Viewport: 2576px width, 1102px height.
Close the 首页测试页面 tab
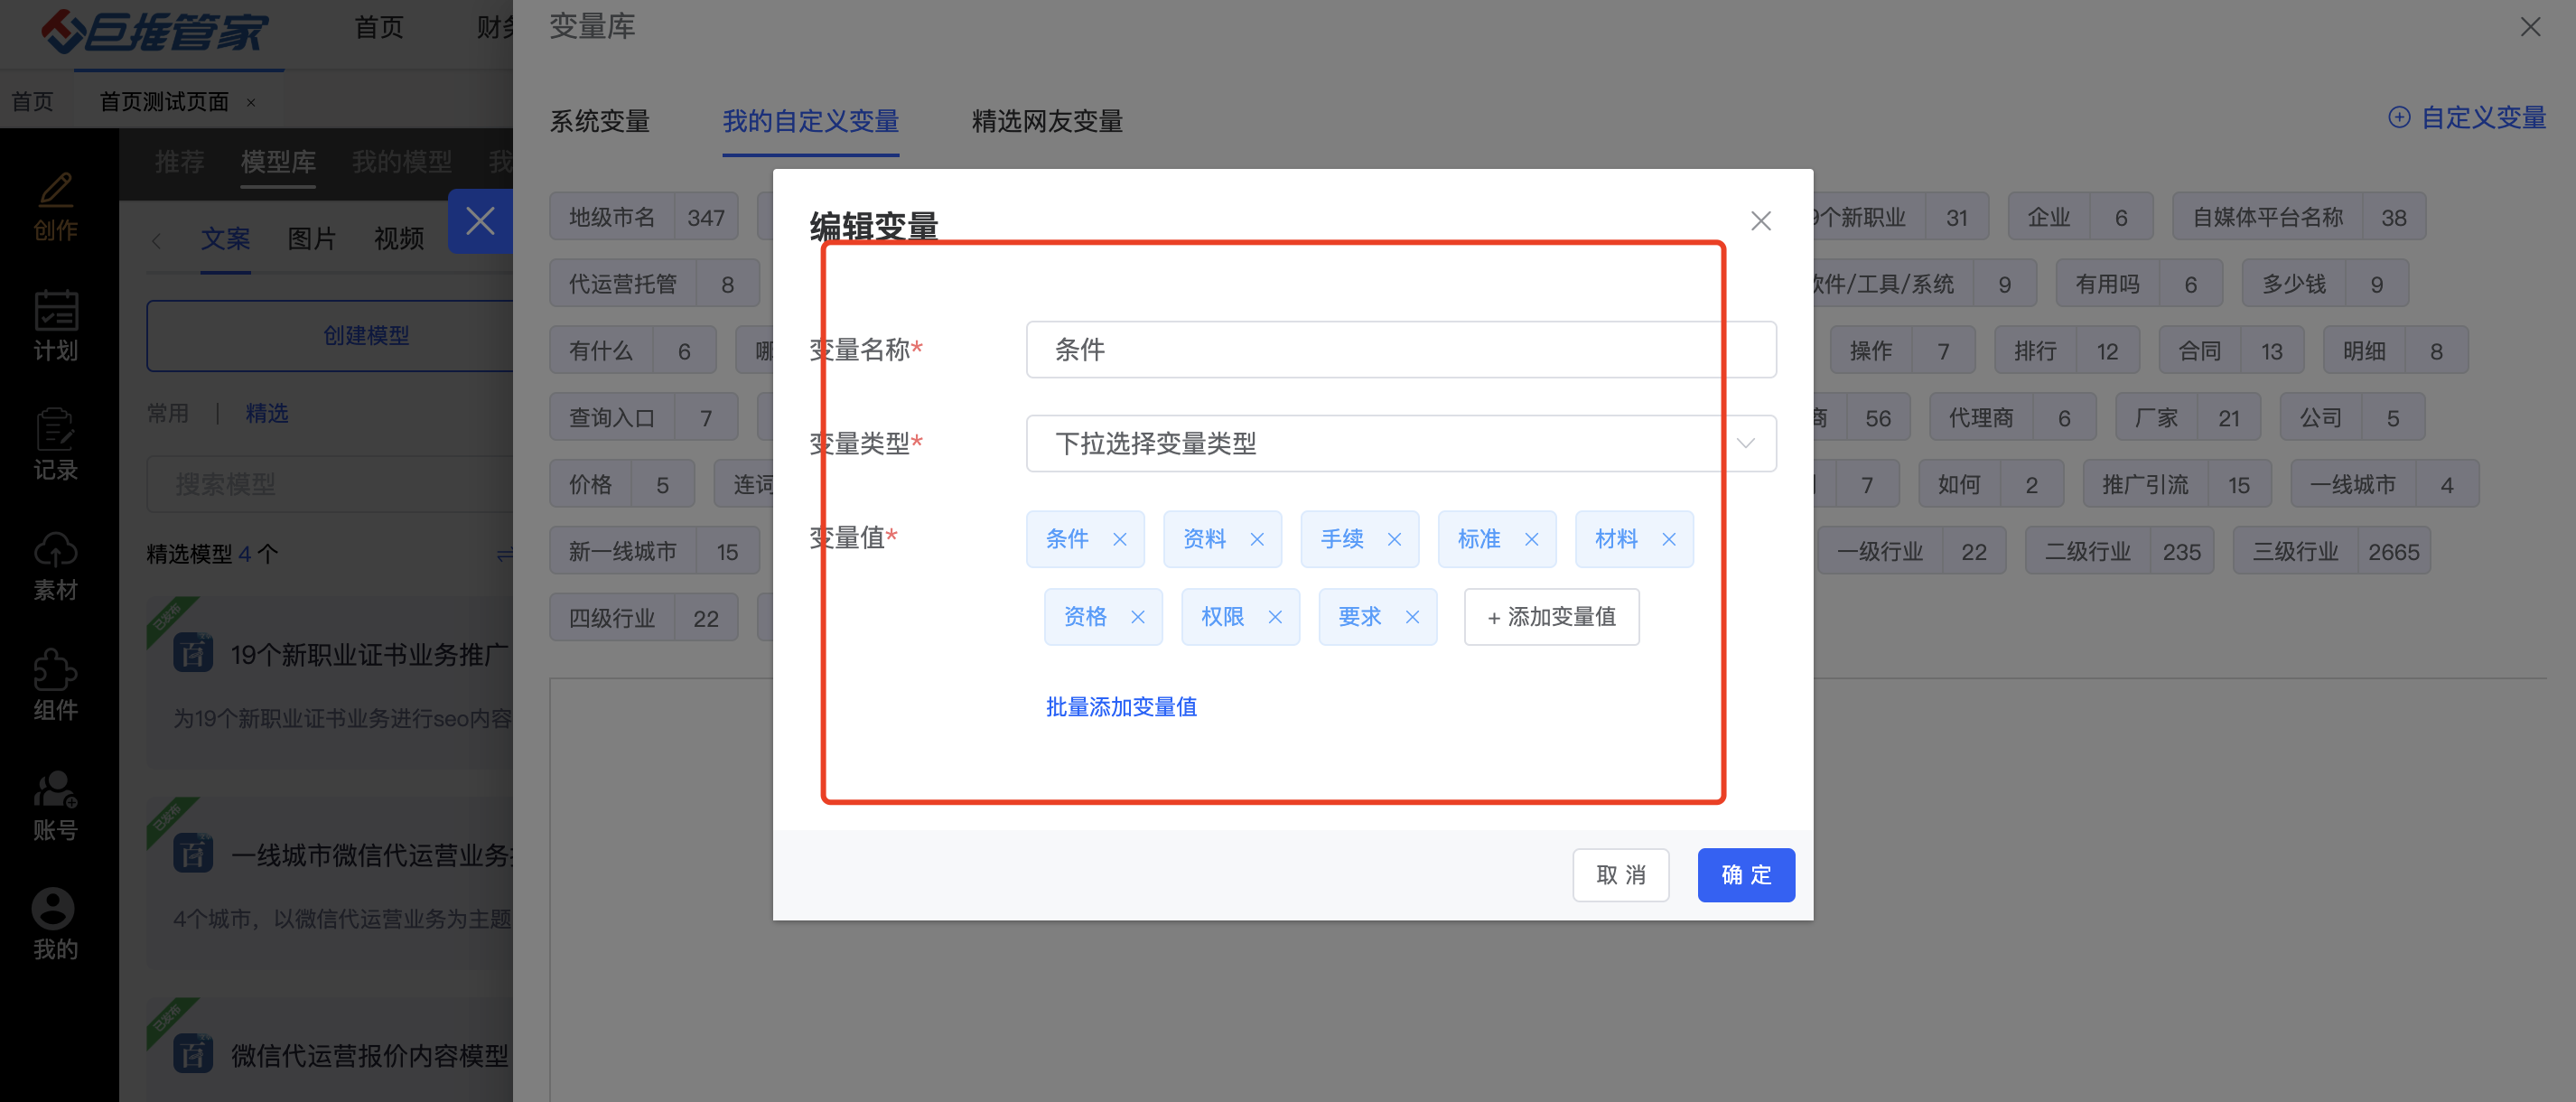pyautogui.click(x=251, y=102)
